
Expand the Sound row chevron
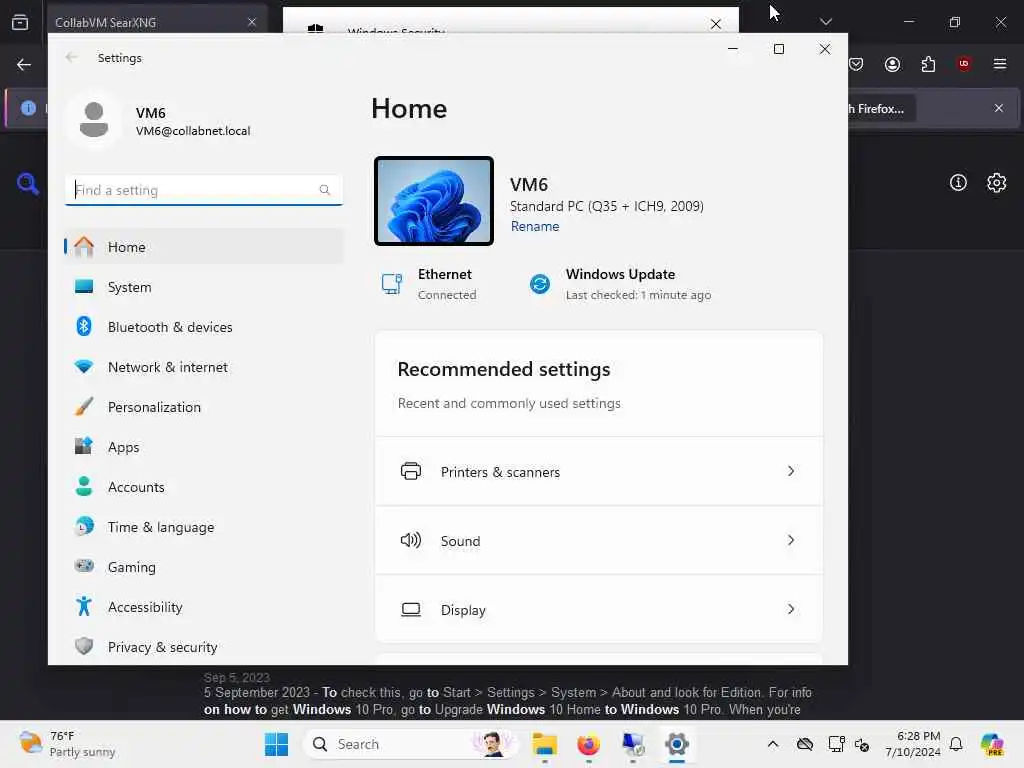click(791, 541)
